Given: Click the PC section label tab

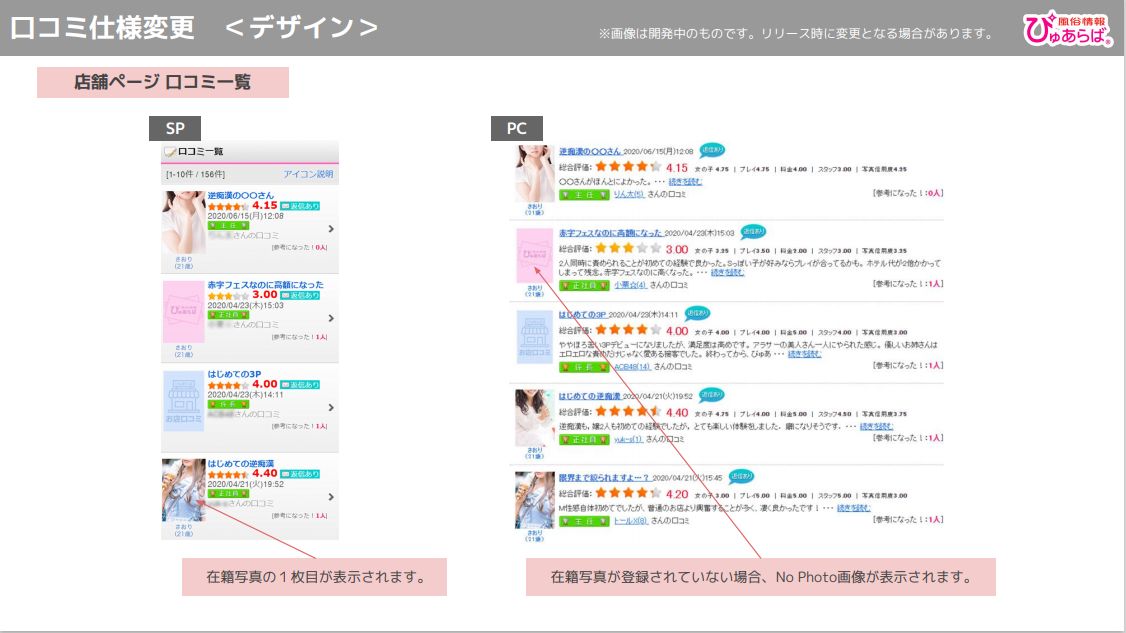Looking at the screenshot, I should coord(516,128).
